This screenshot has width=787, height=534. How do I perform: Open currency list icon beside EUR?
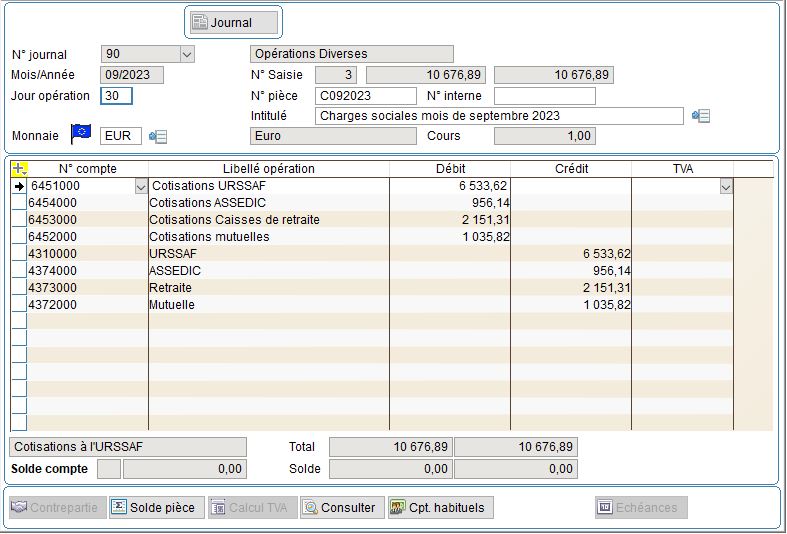pos(158,136)
